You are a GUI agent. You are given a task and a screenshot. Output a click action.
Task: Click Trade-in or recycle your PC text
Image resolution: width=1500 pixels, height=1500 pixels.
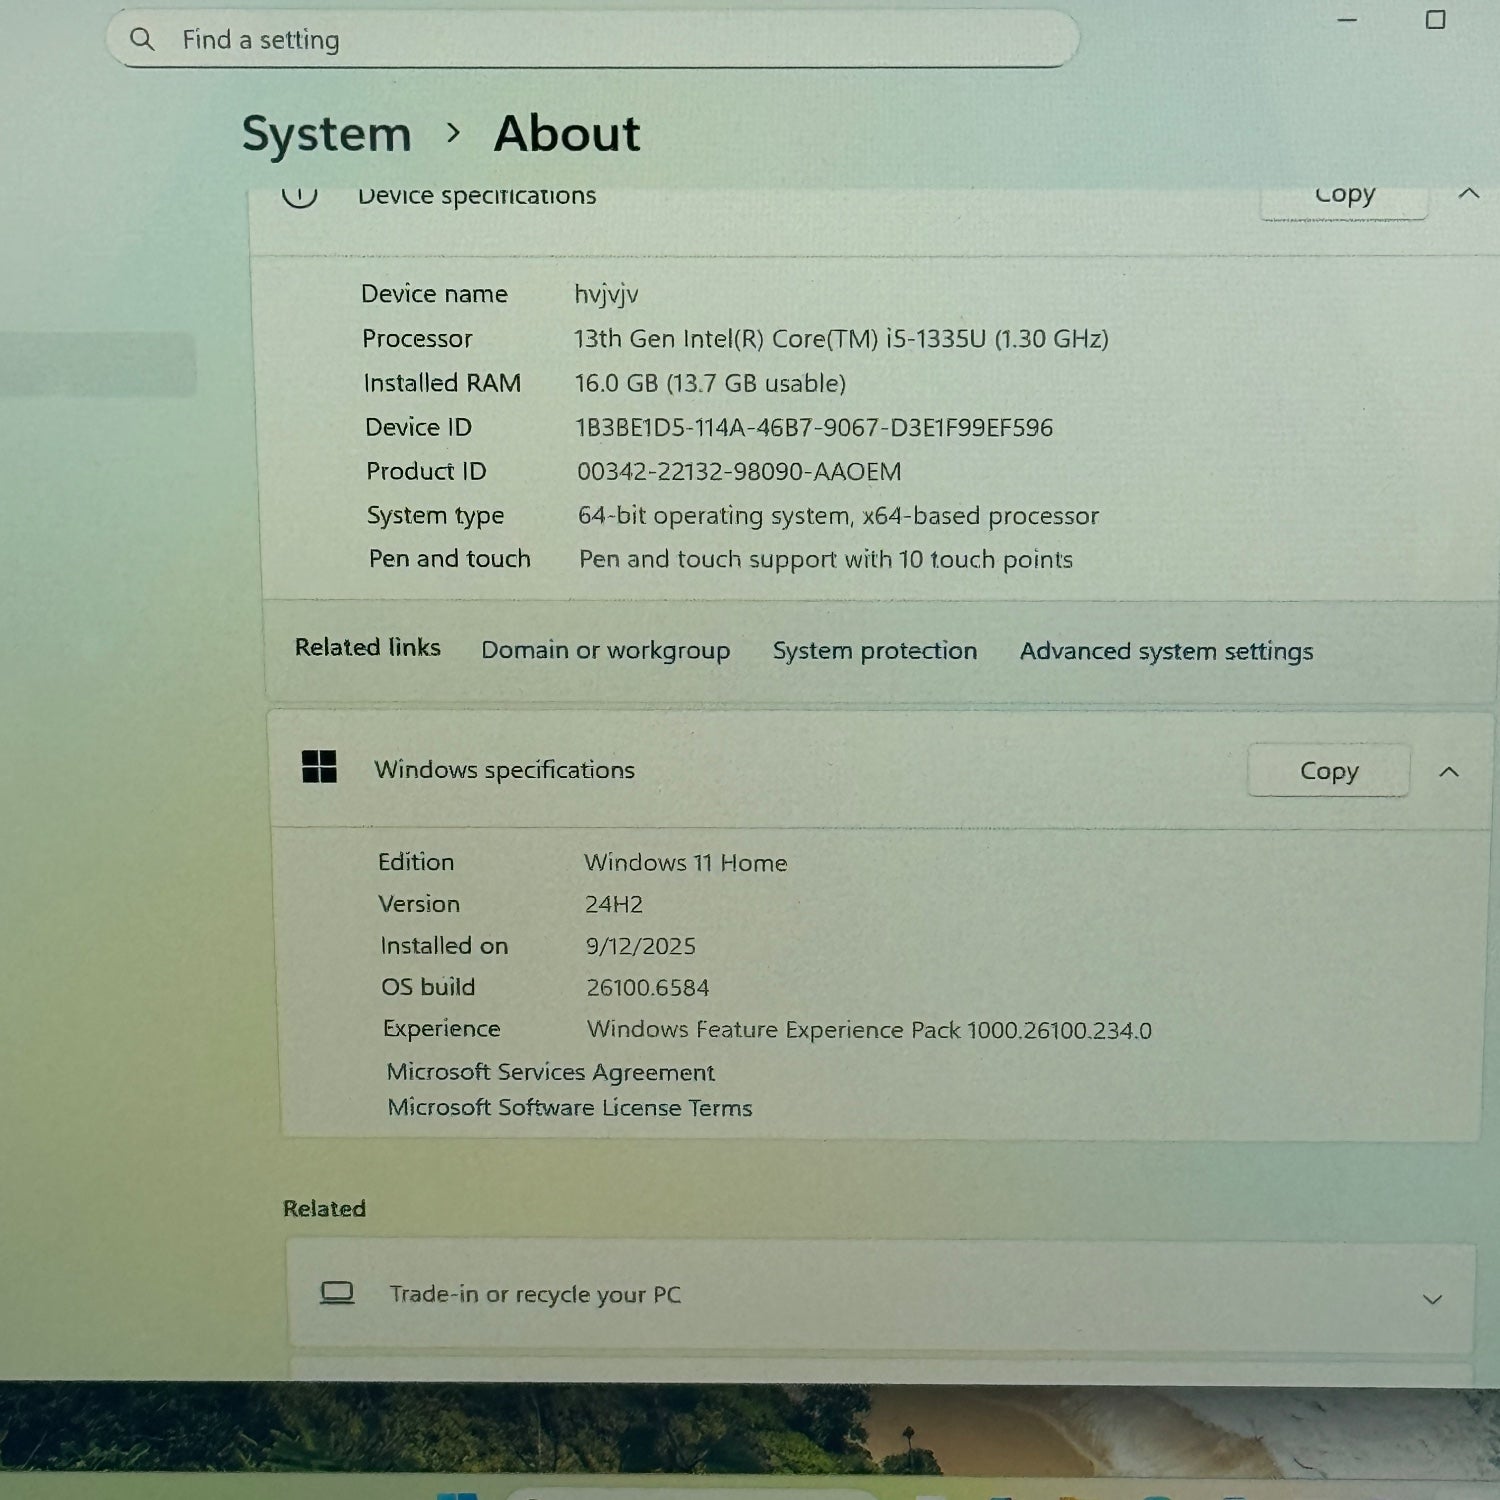click(535, 1294)
